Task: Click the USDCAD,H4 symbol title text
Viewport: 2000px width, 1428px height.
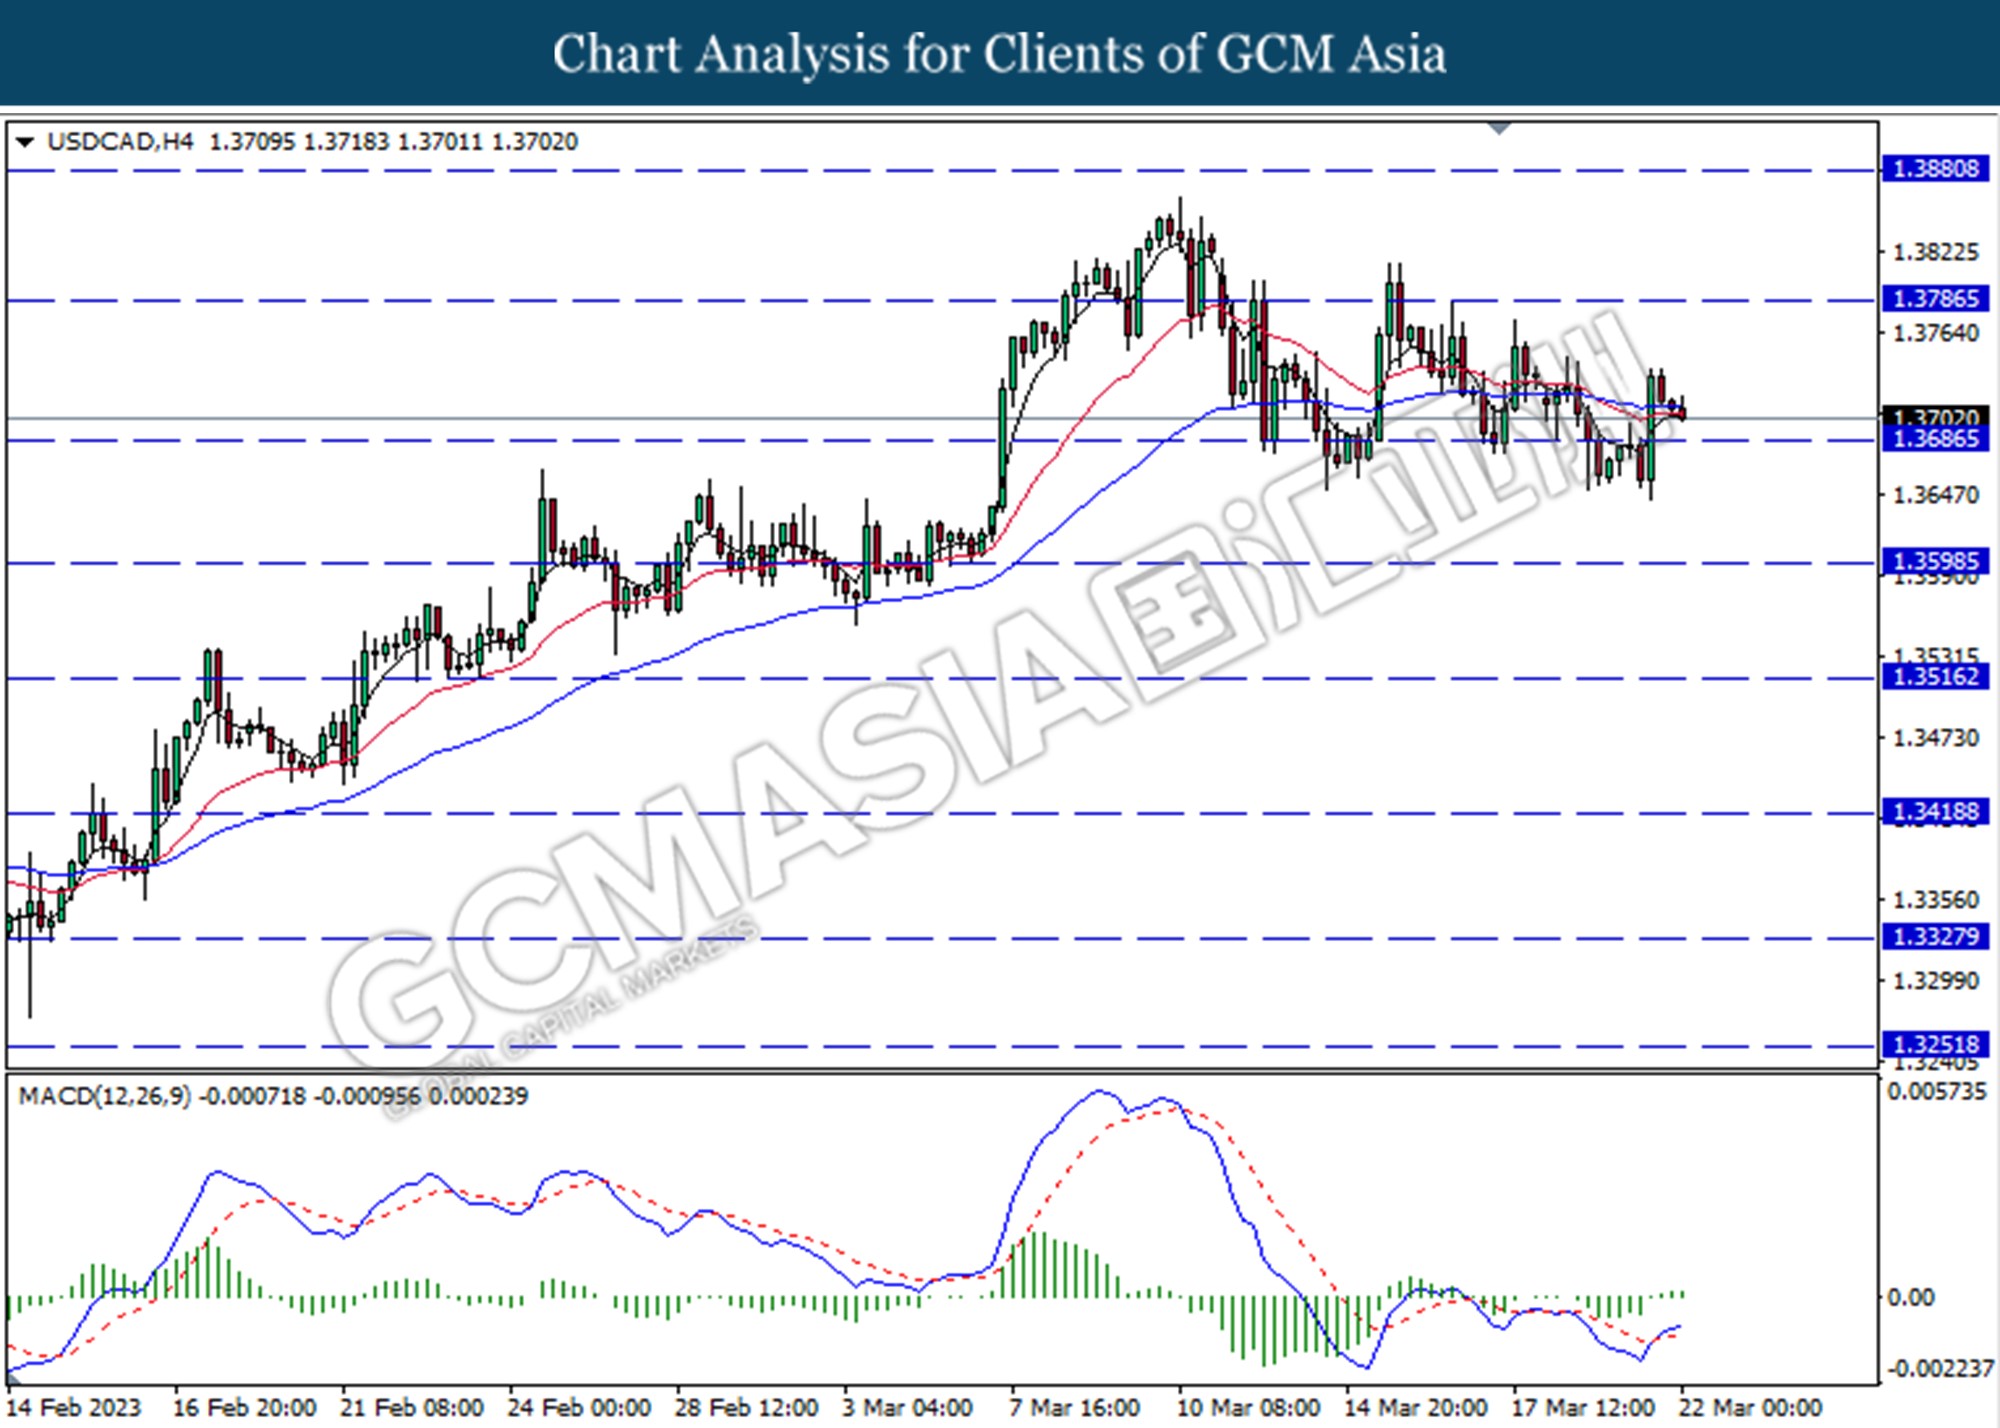Action: 120,142
